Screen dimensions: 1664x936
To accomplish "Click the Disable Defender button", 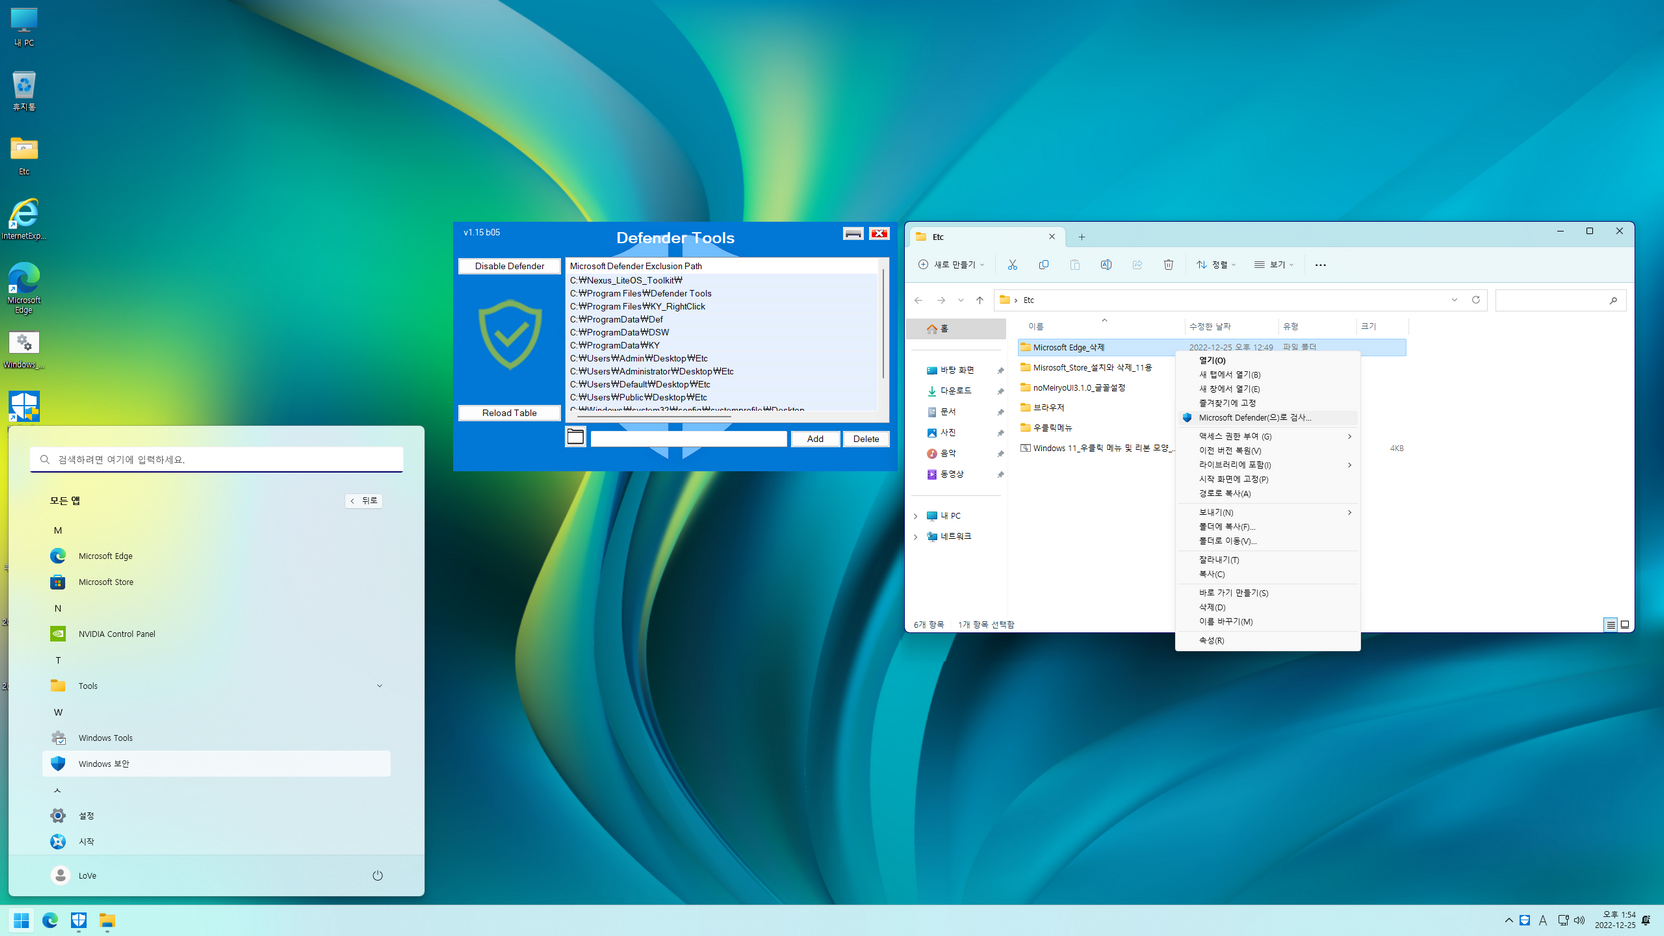I will point(509,266).
